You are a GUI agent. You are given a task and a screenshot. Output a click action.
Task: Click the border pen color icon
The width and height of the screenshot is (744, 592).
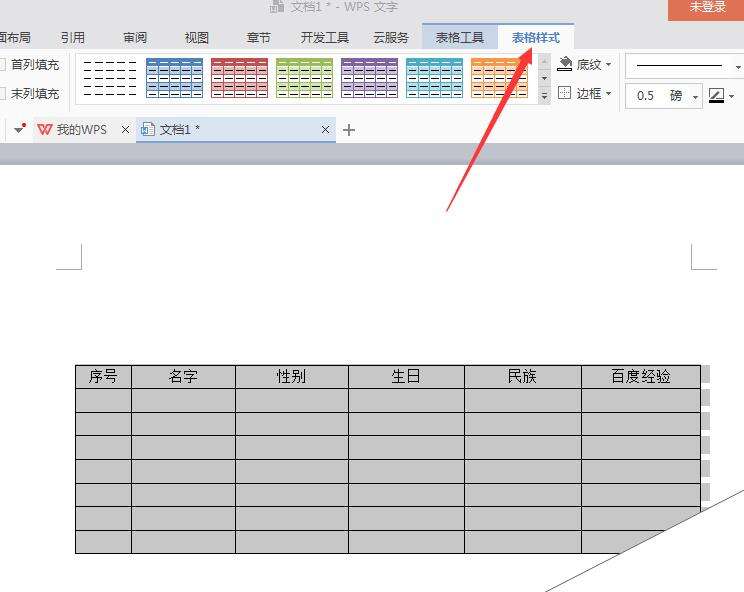(716, 95)
